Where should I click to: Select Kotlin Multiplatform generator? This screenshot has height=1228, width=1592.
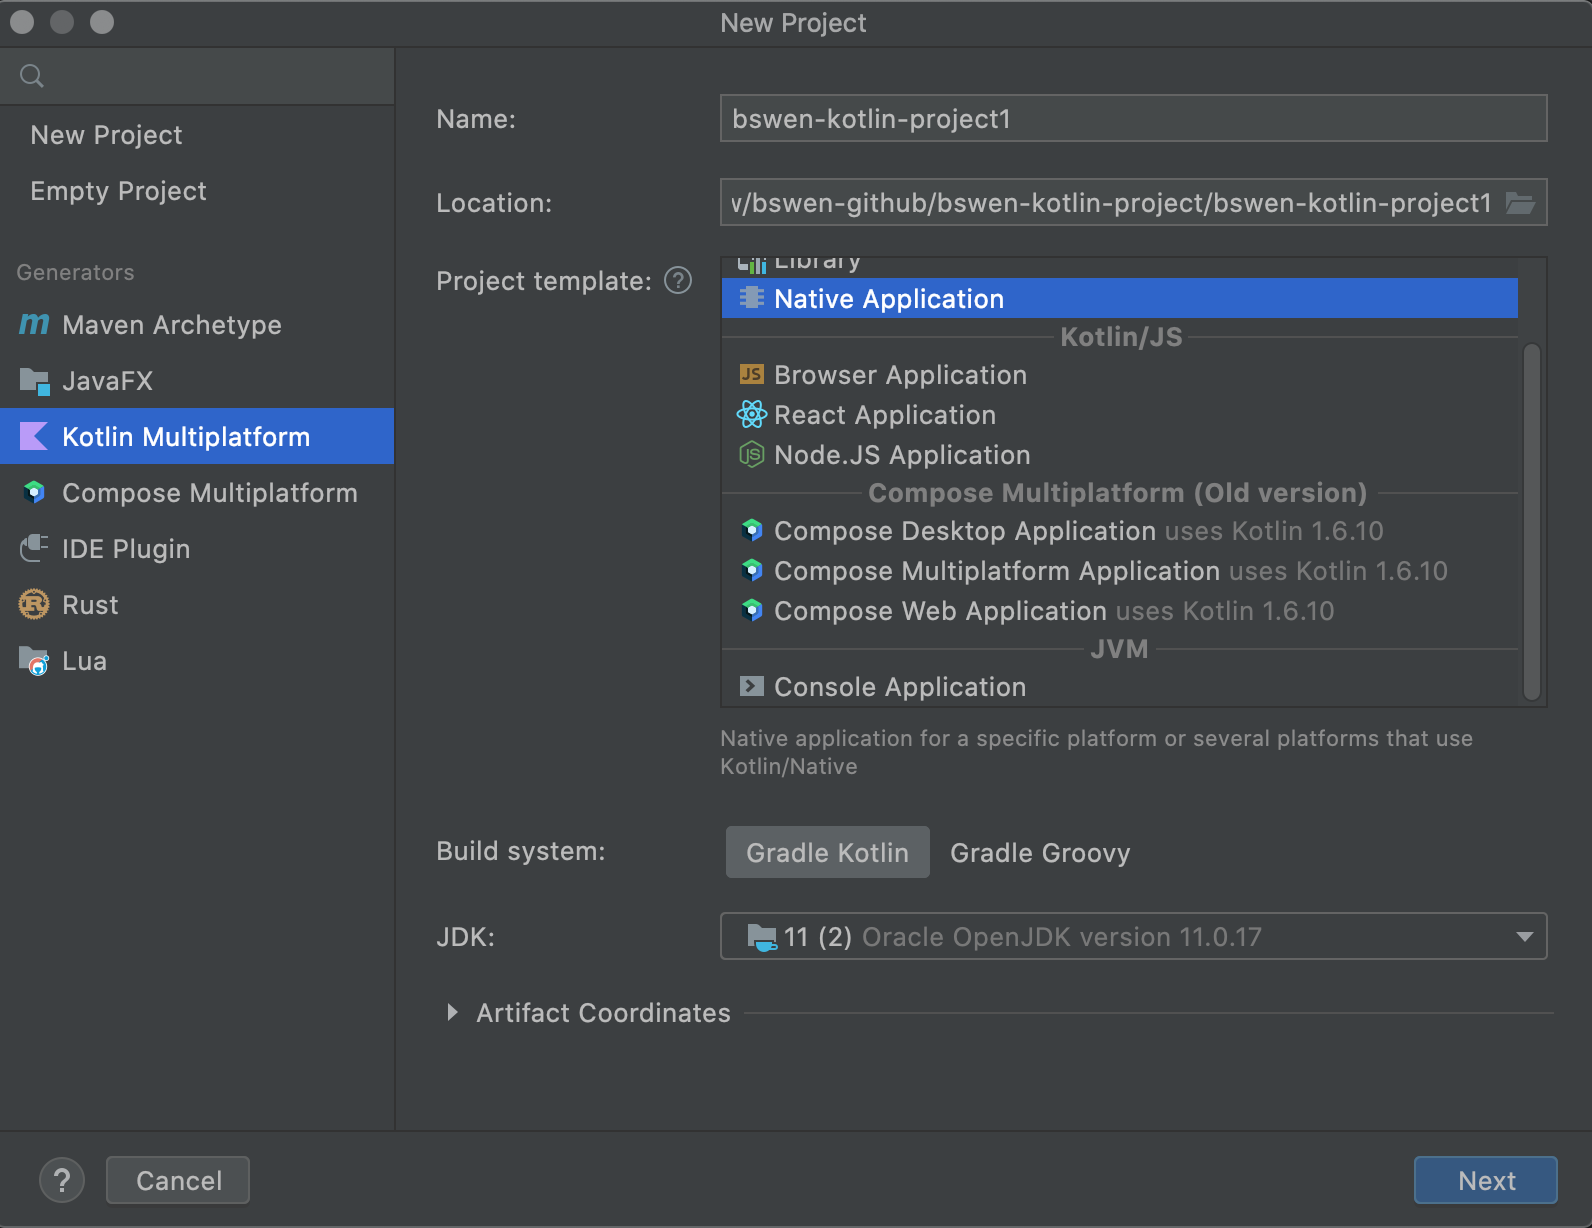click(197, 436)
